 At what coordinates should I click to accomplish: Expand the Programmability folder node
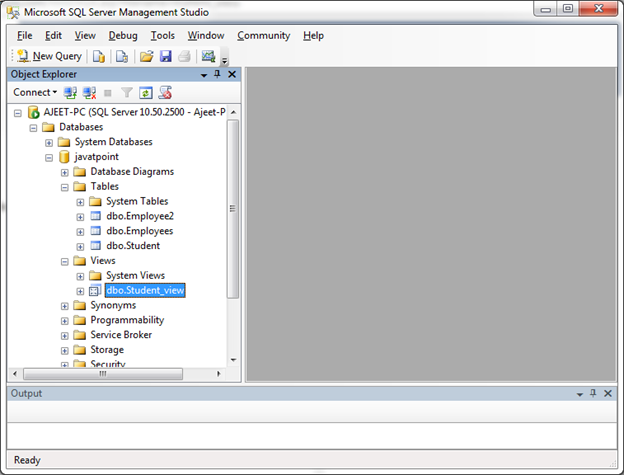[64, 321]
